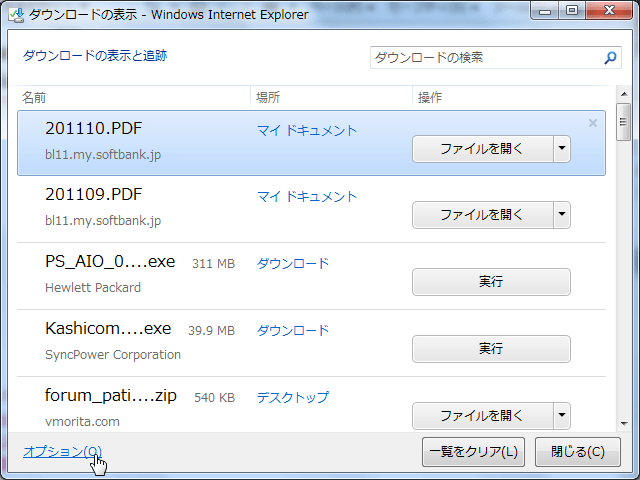Open ダウンロード folder link for PS_AIO_0....exe

[x=293, y=263]
